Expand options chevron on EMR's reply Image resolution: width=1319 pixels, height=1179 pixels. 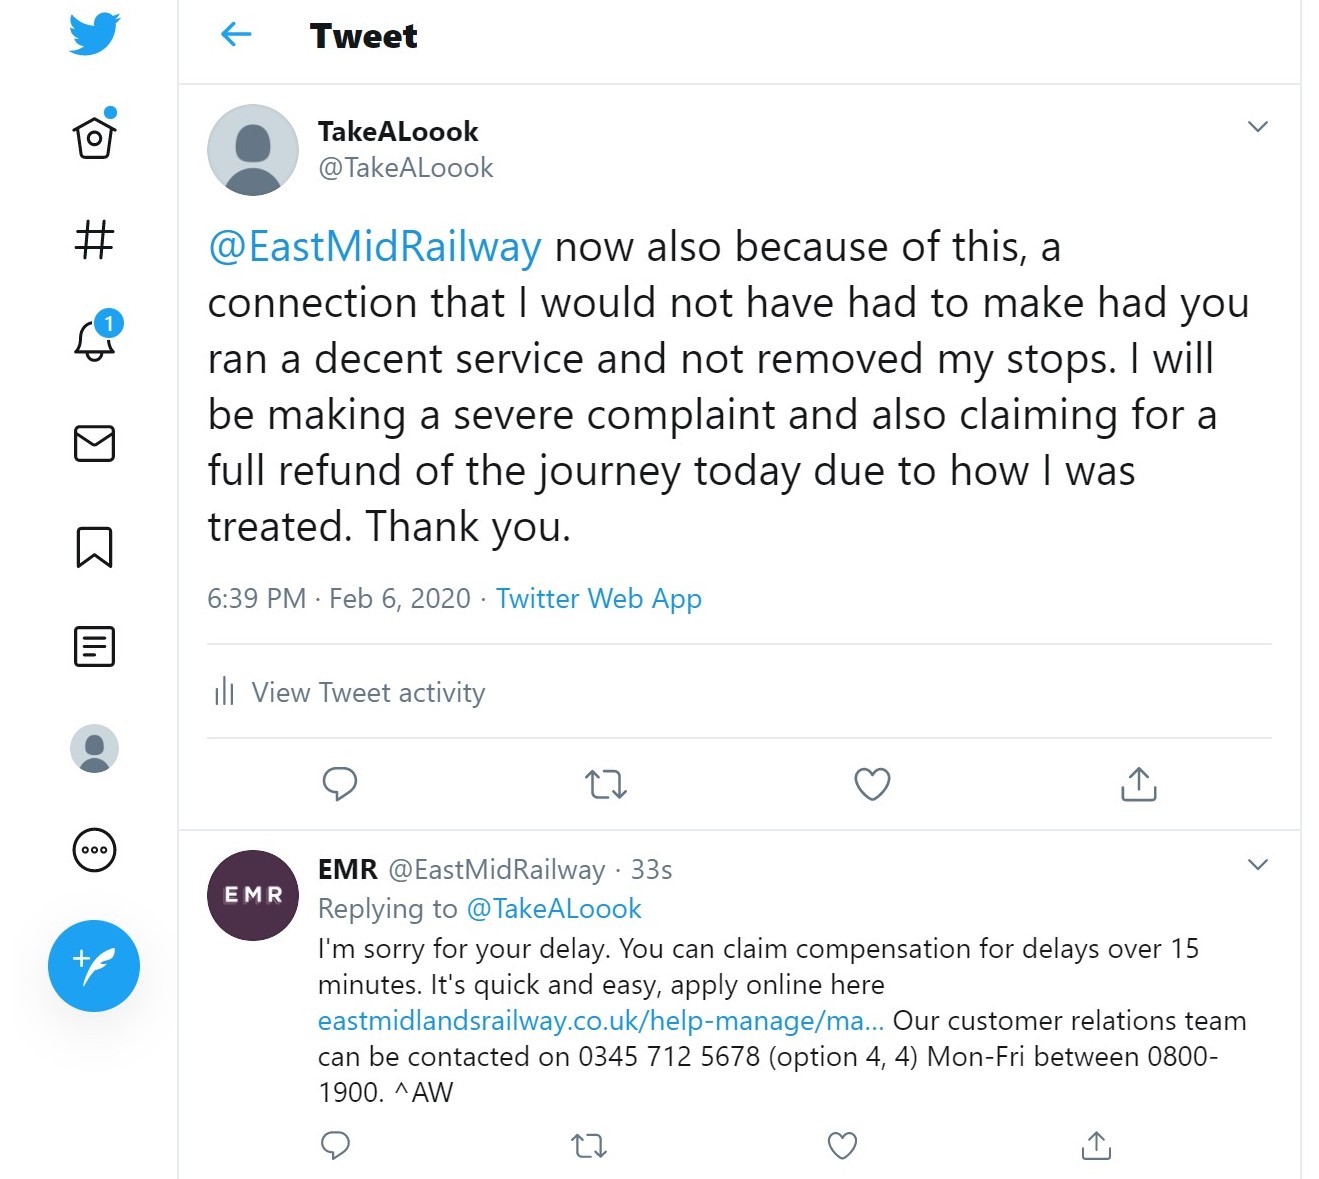(1257, 865)
